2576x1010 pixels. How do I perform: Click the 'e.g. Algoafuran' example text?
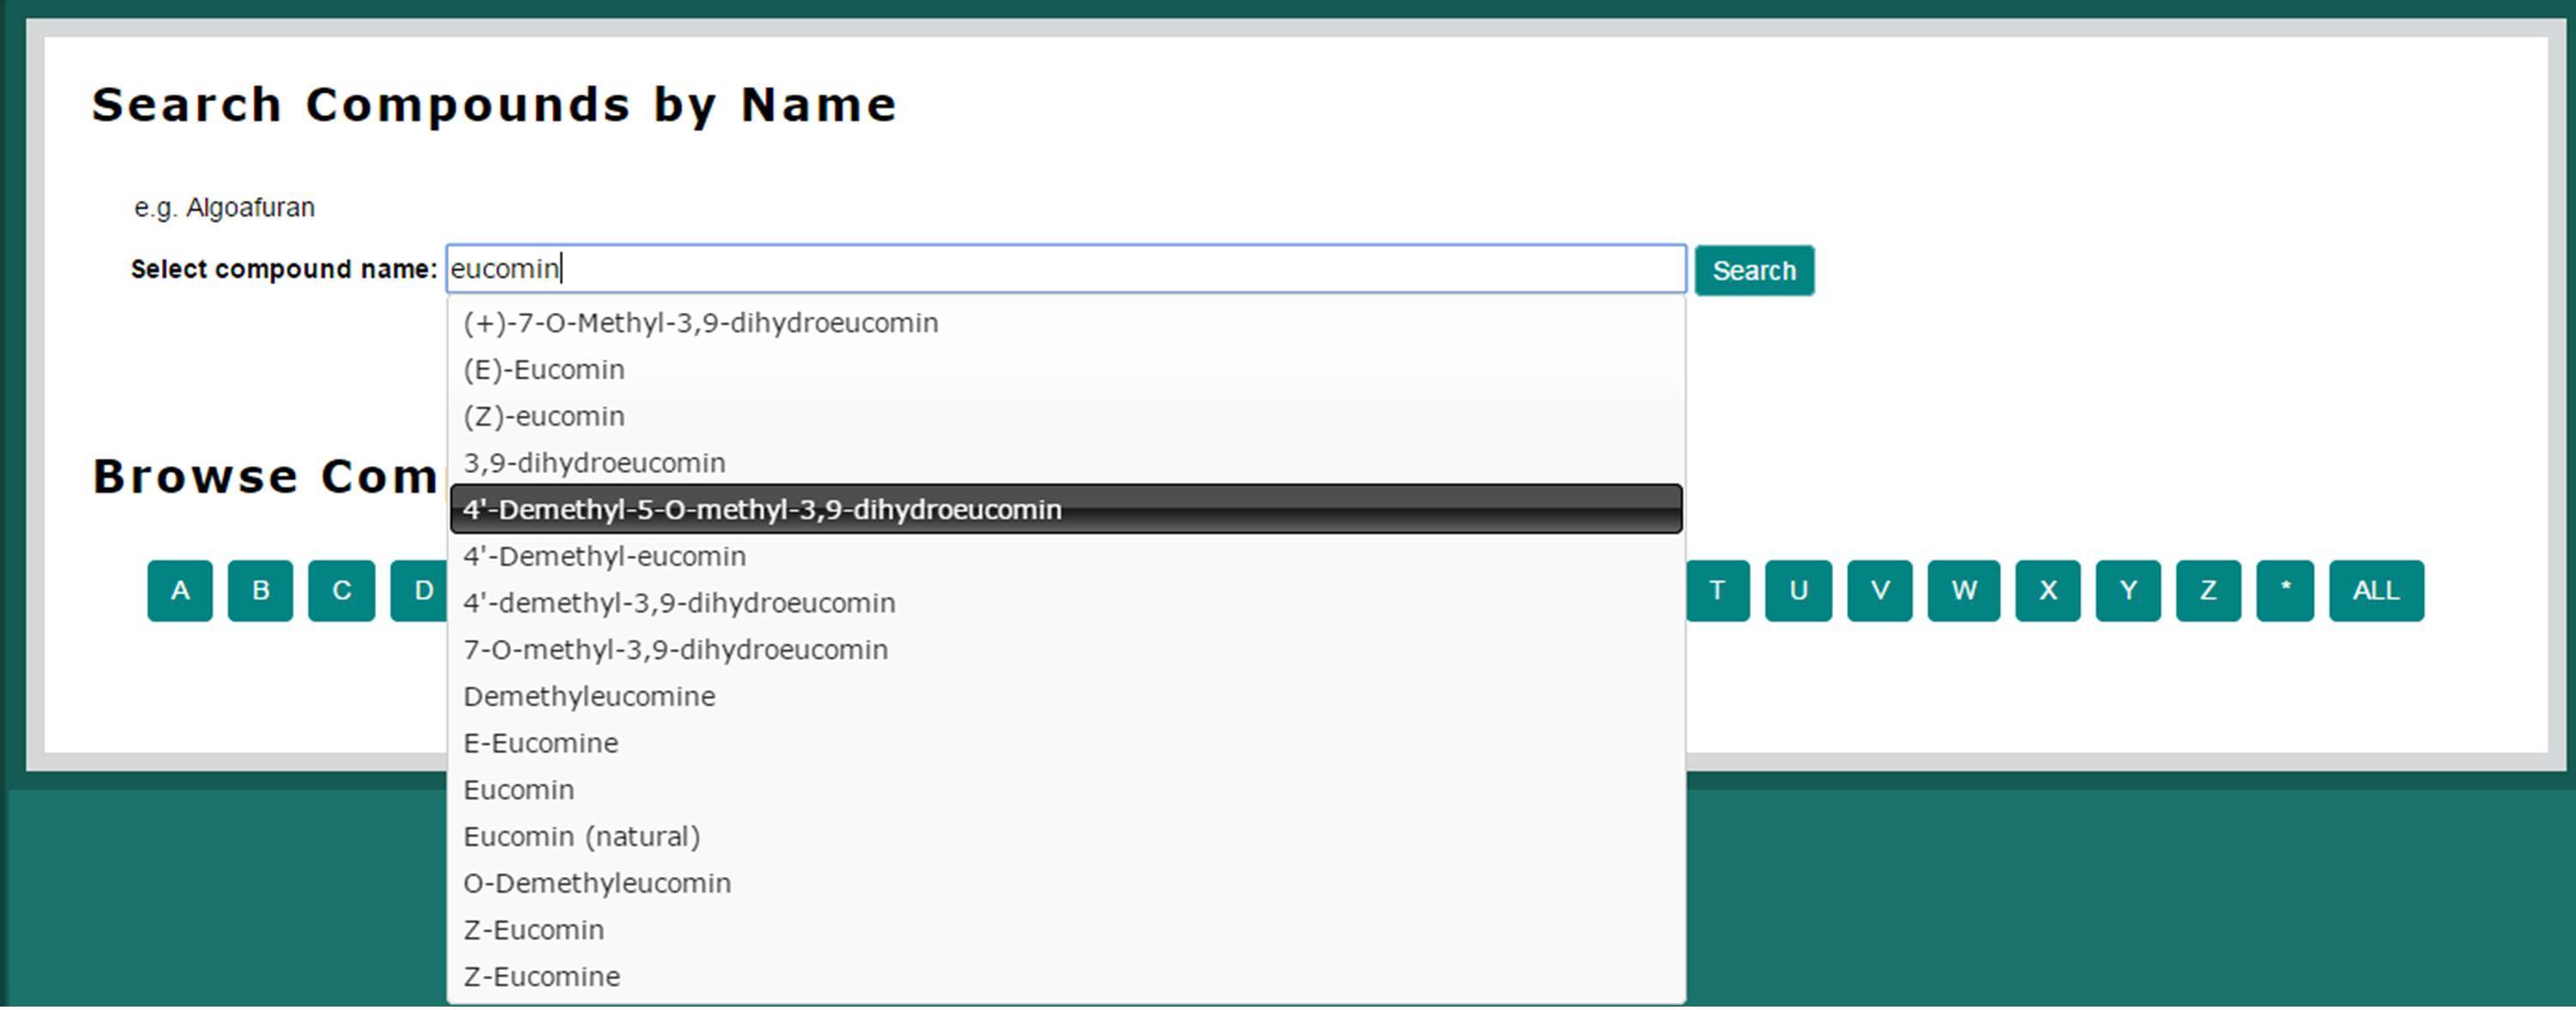(x=225, y=208)
